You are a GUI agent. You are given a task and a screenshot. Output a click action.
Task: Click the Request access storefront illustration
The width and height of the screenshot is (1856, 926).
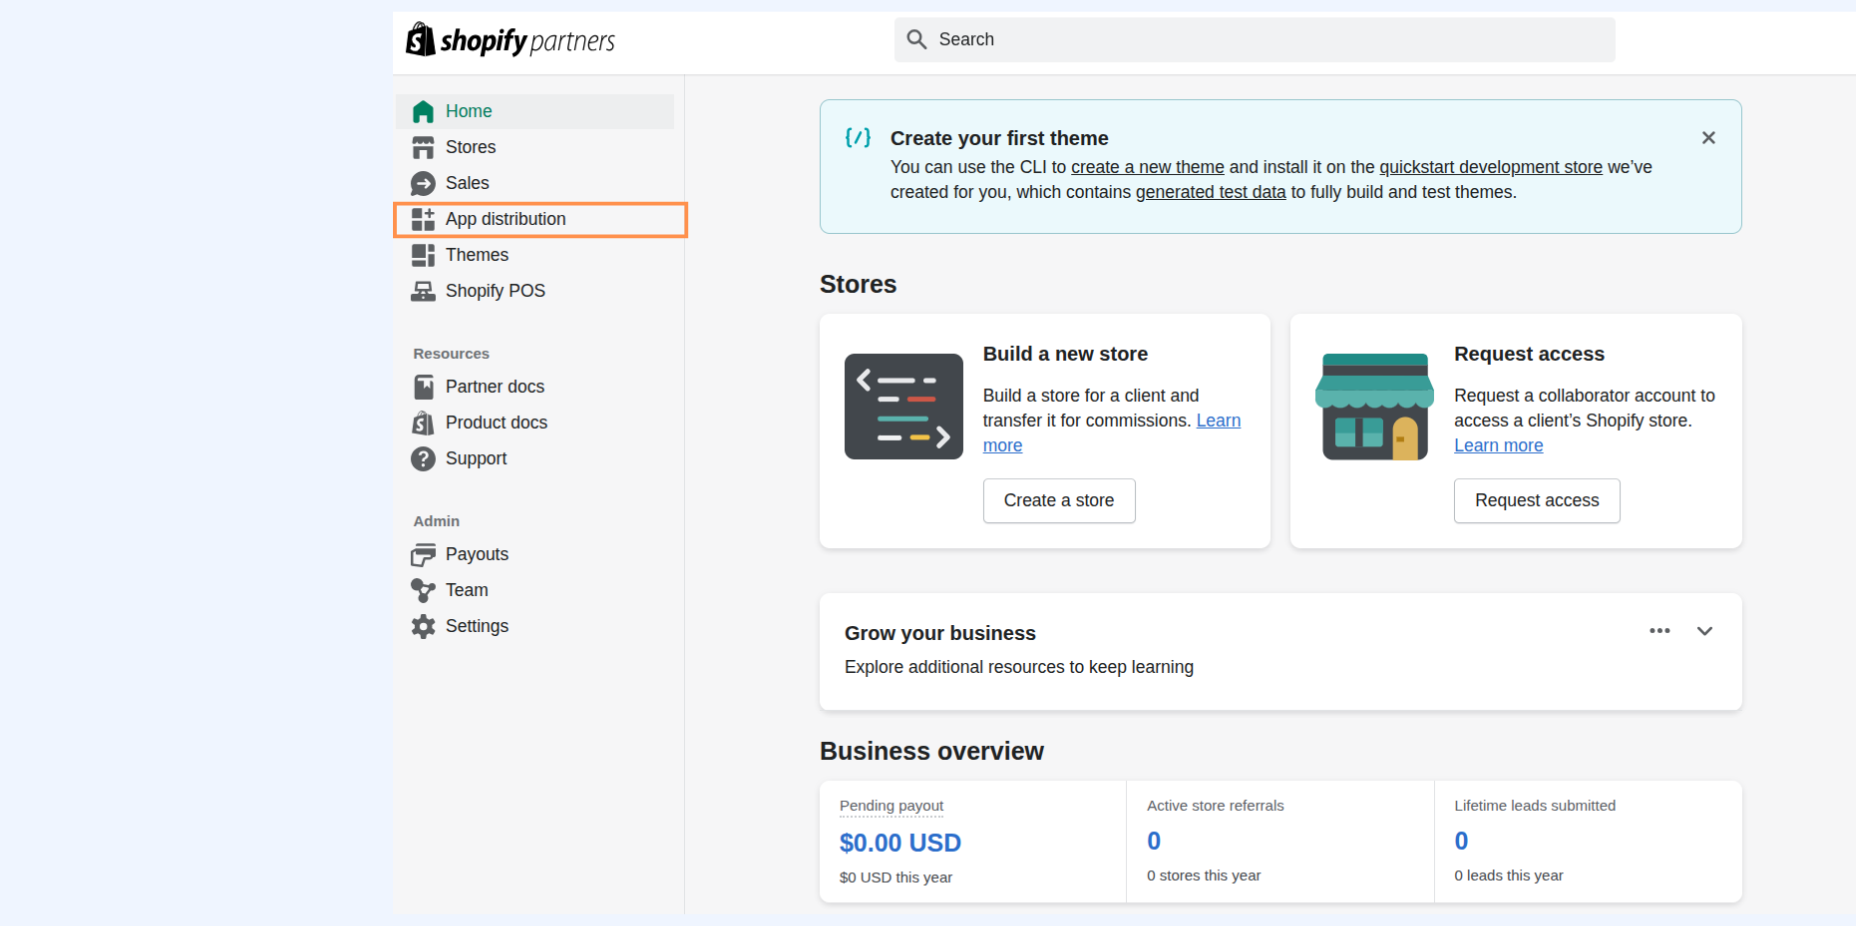pyautogui.click(x=1375, y=406)
